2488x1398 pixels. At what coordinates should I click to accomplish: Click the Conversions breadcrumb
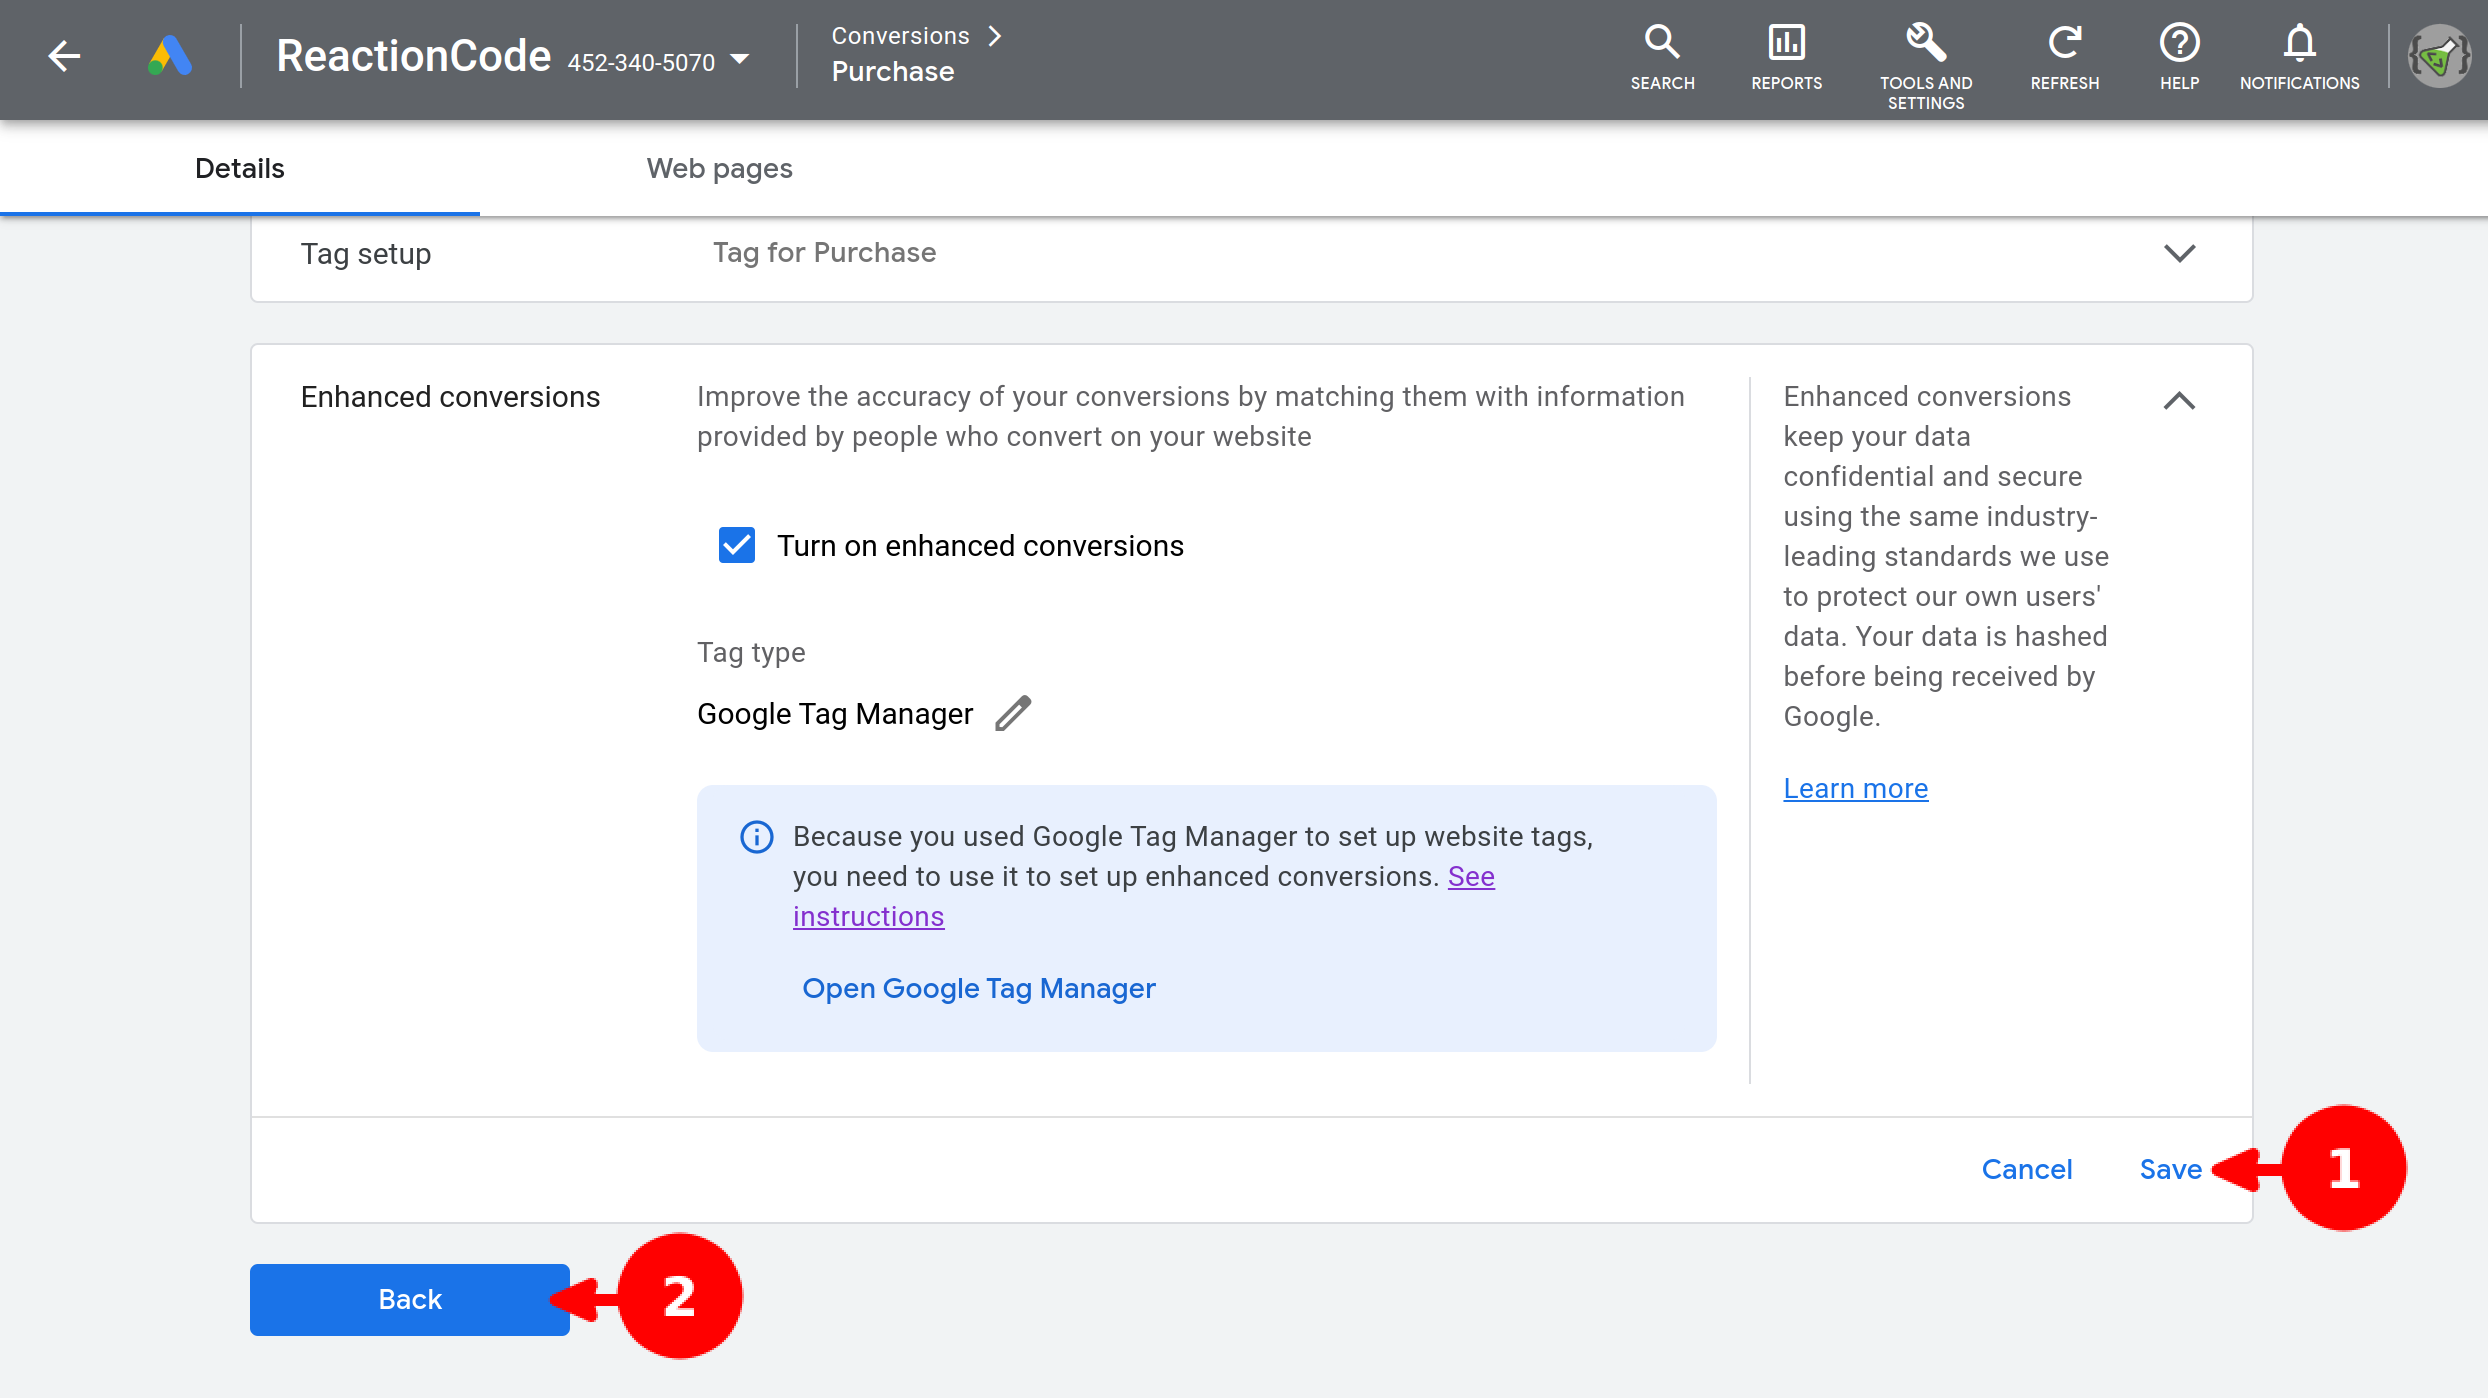[900, 36]
